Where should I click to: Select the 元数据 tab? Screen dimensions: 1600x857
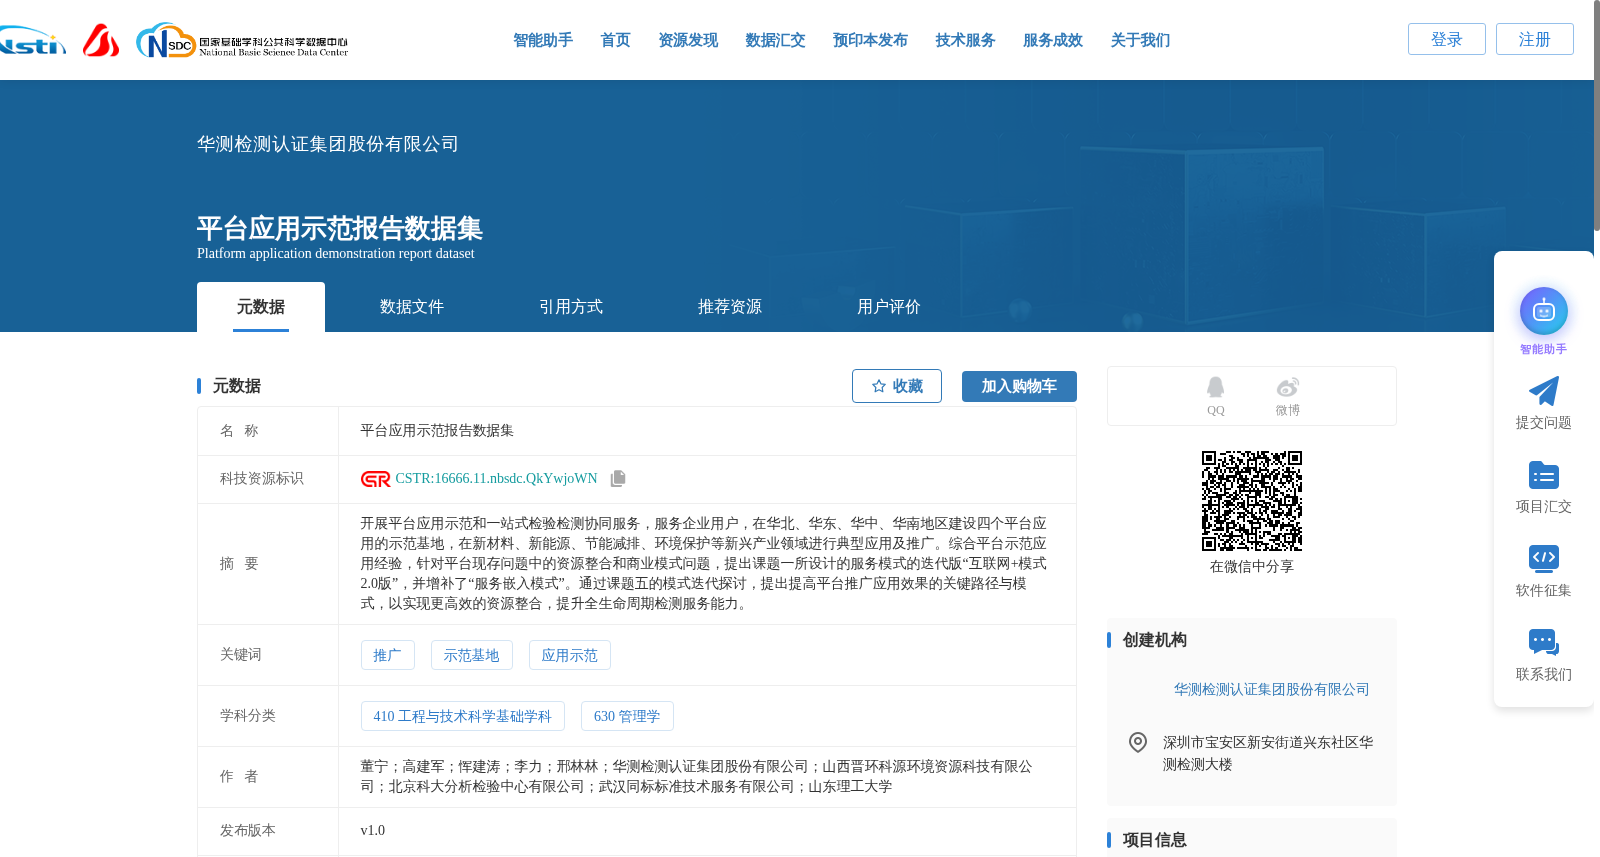click(x=261, y=307)
